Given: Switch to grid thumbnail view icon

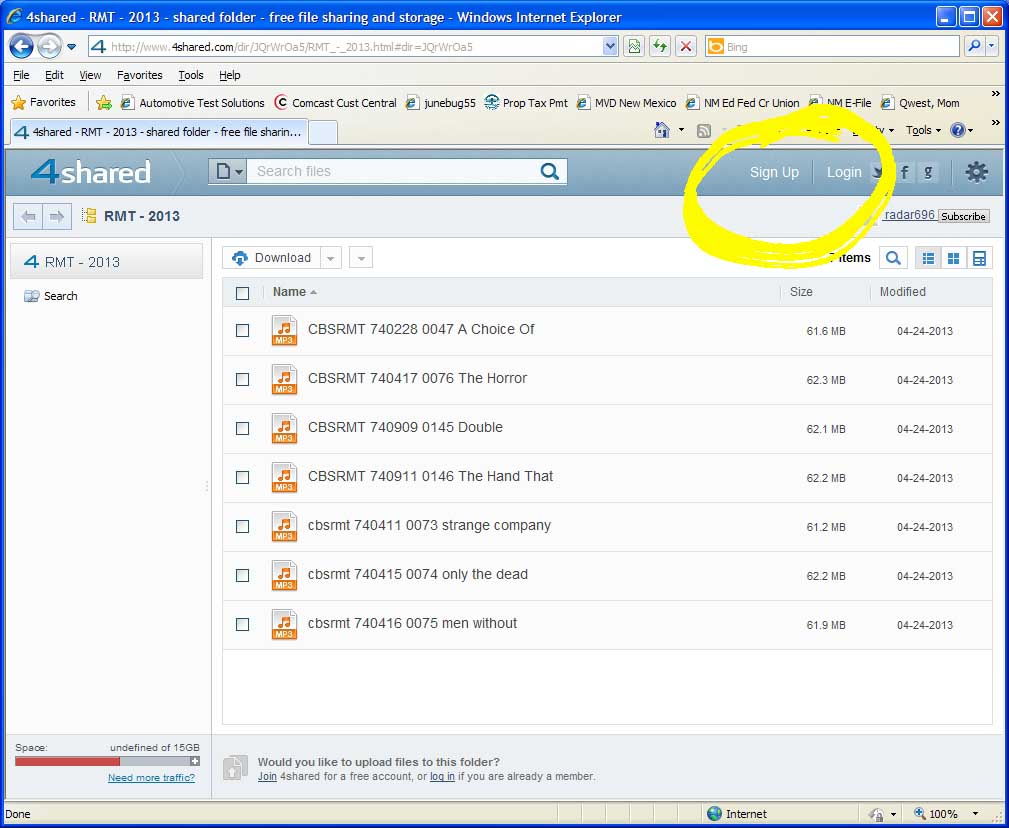Looking at the screenshot, I should pos(954,258).
